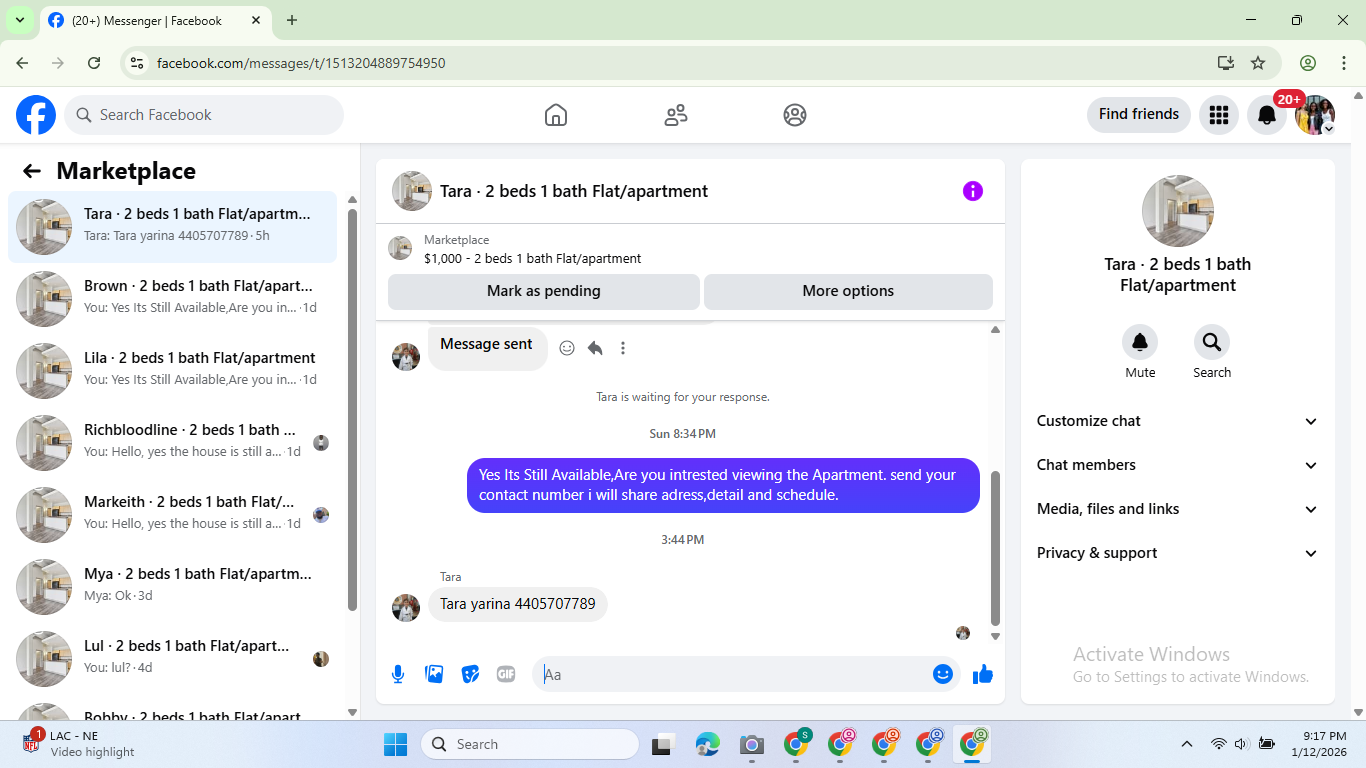
Task: Send a thumbs up like
Action: point(983,674)
